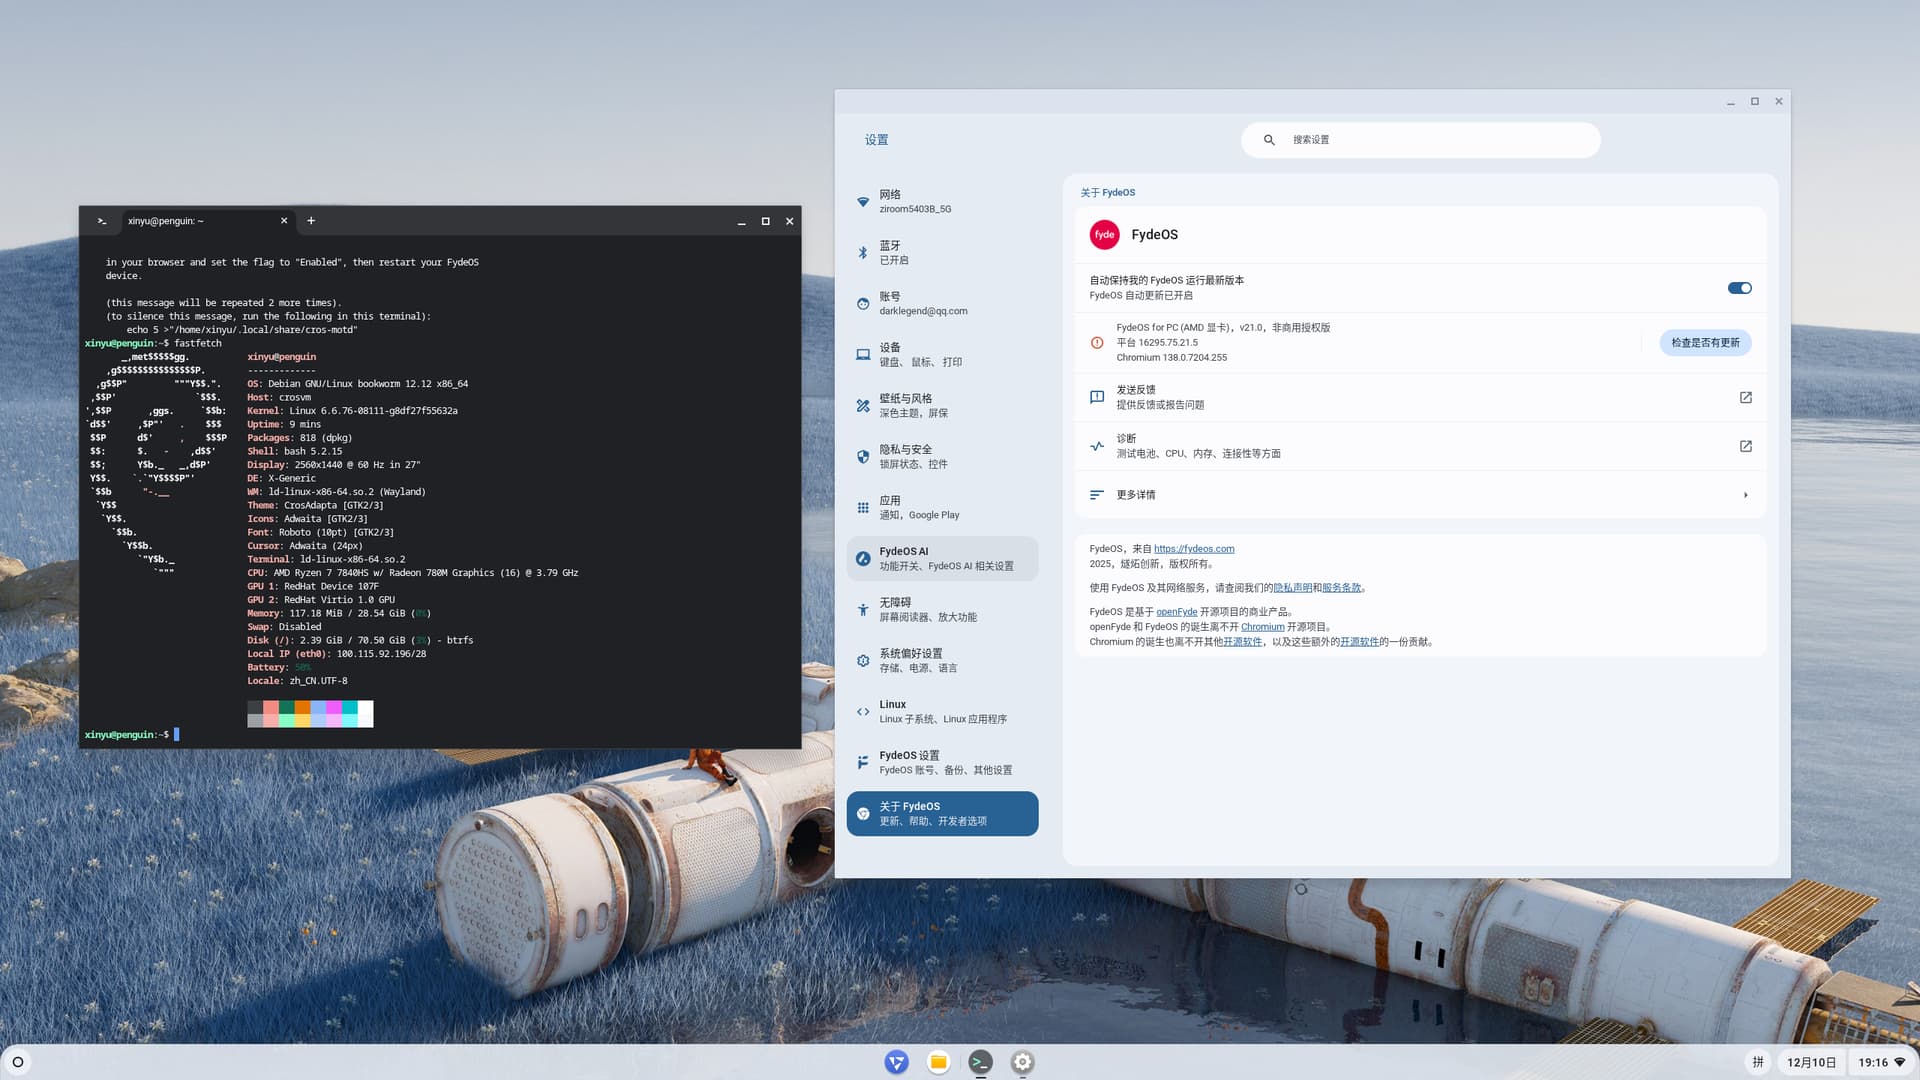Open the Send feedback external link icon

coord(1745,398)
